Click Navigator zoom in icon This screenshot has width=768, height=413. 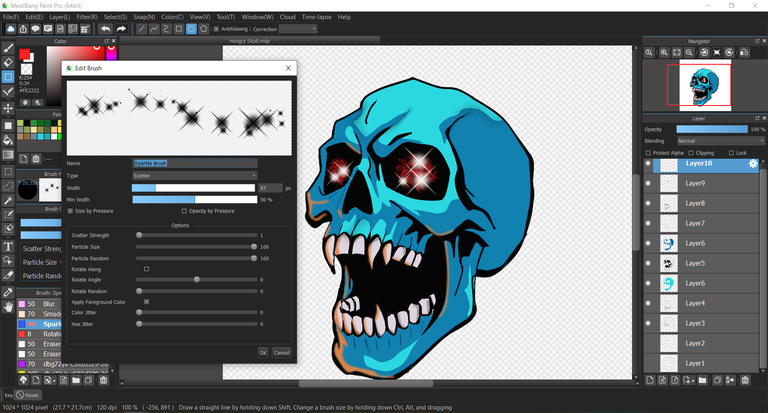coord(664,52)
